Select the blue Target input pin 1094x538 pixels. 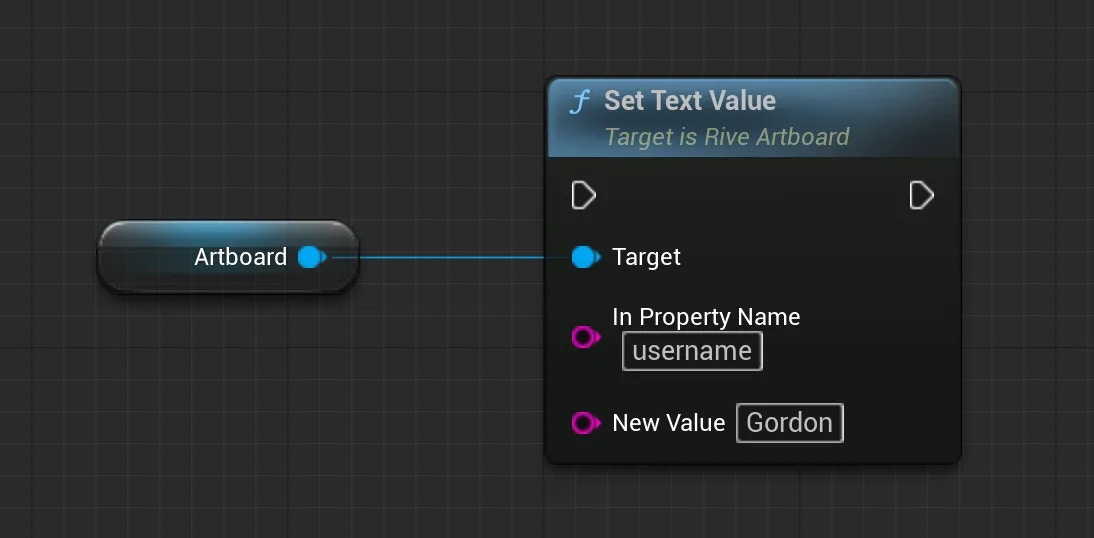point(585,257)
